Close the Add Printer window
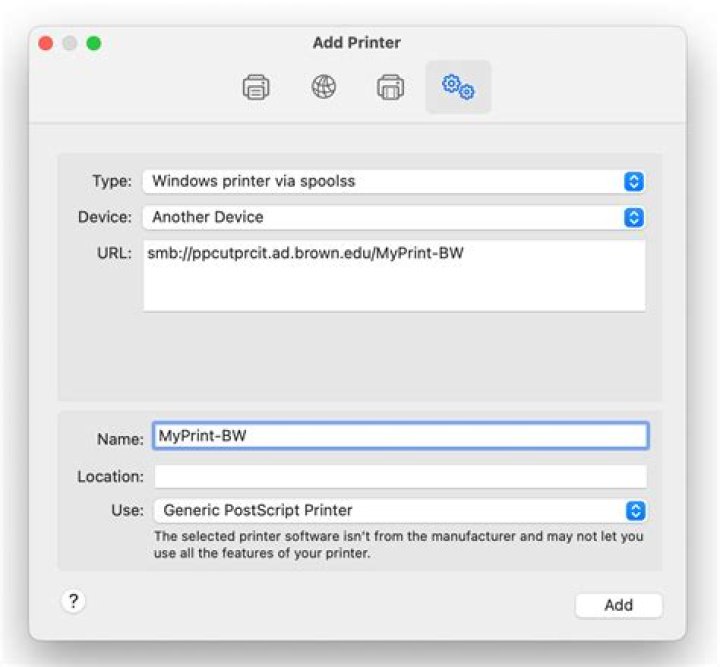 click(x=46, y=44)
